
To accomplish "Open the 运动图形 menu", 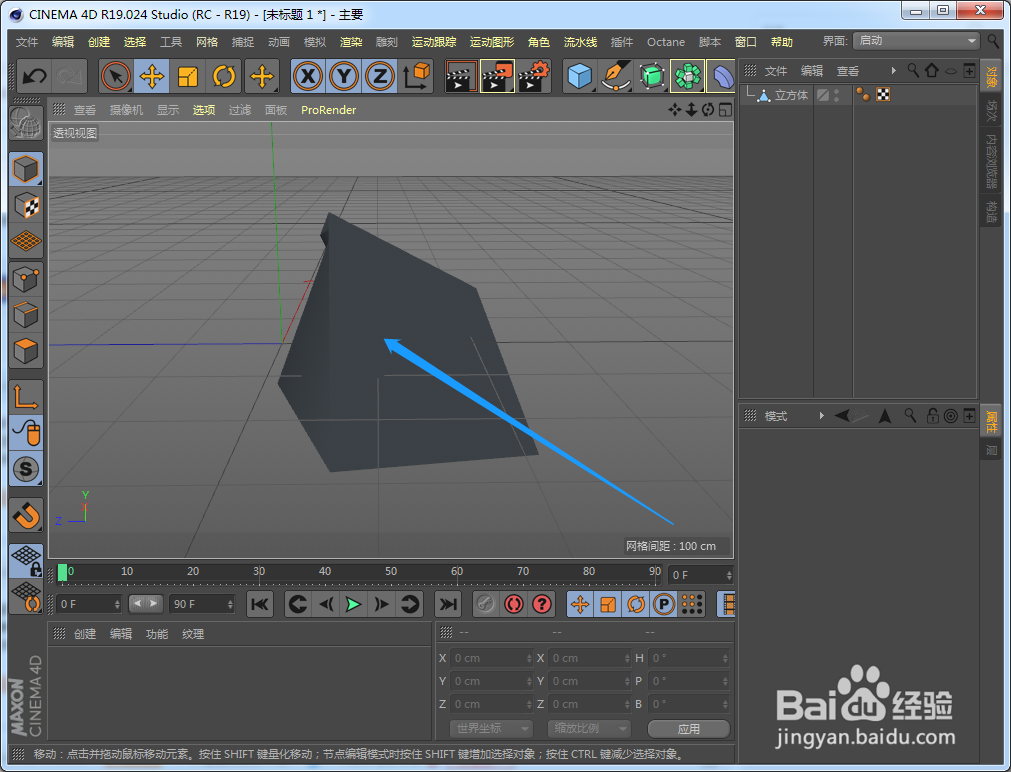I will click(x=492, y=42).
